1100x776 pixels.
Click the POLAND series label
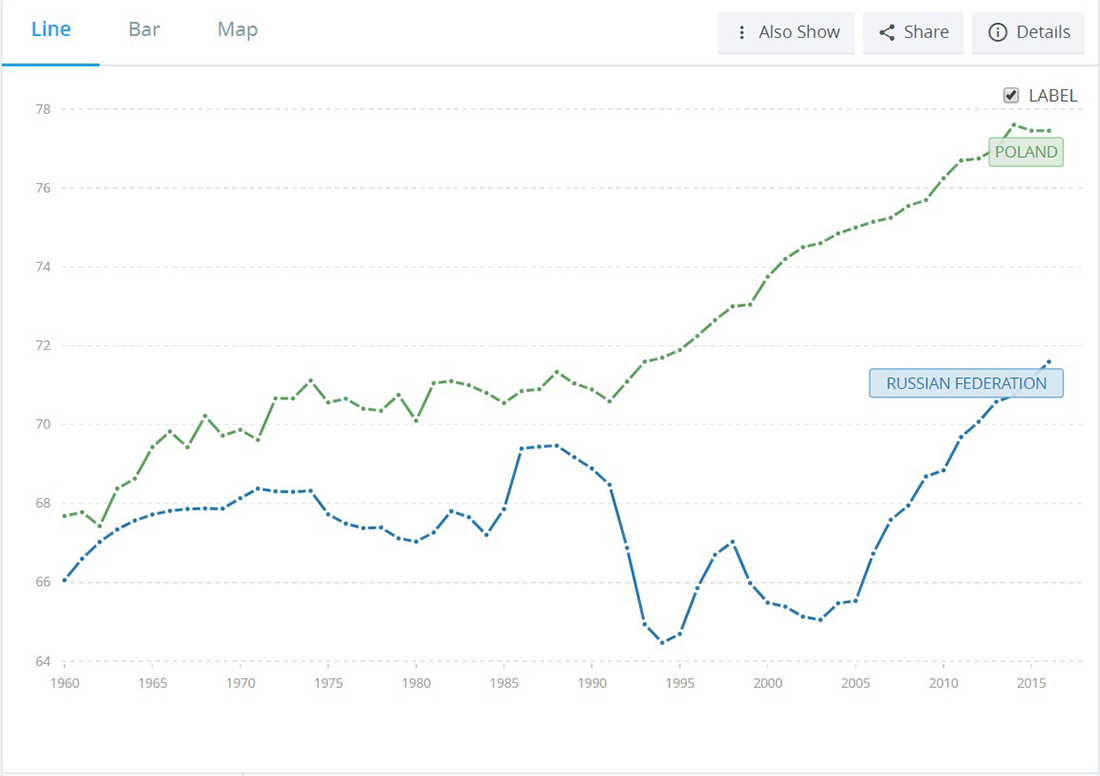click(x=1026, y=152)
